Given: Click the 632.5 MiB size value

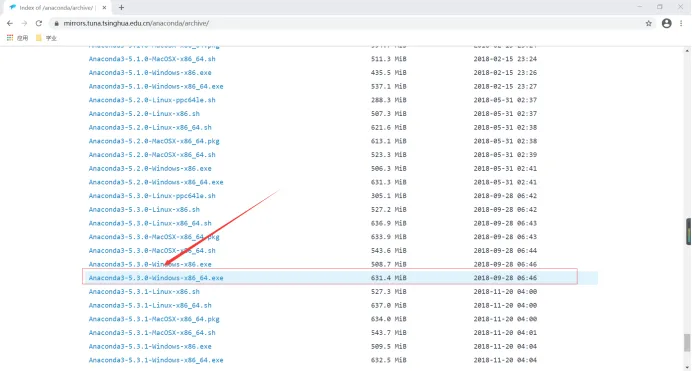Looking at the screenshot, I should pyautogui.click(x=388, y=360).
